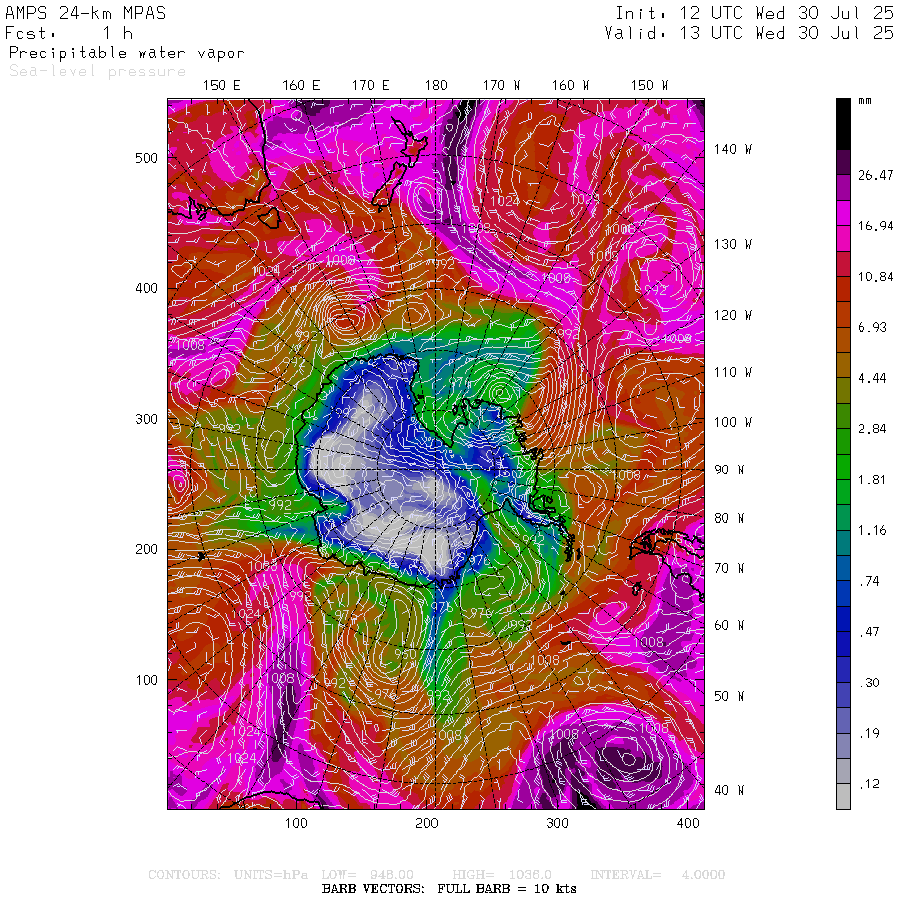Click the "6.93" color bar value
Viewport: 900px width, 900px height.
tap(872, 327)
